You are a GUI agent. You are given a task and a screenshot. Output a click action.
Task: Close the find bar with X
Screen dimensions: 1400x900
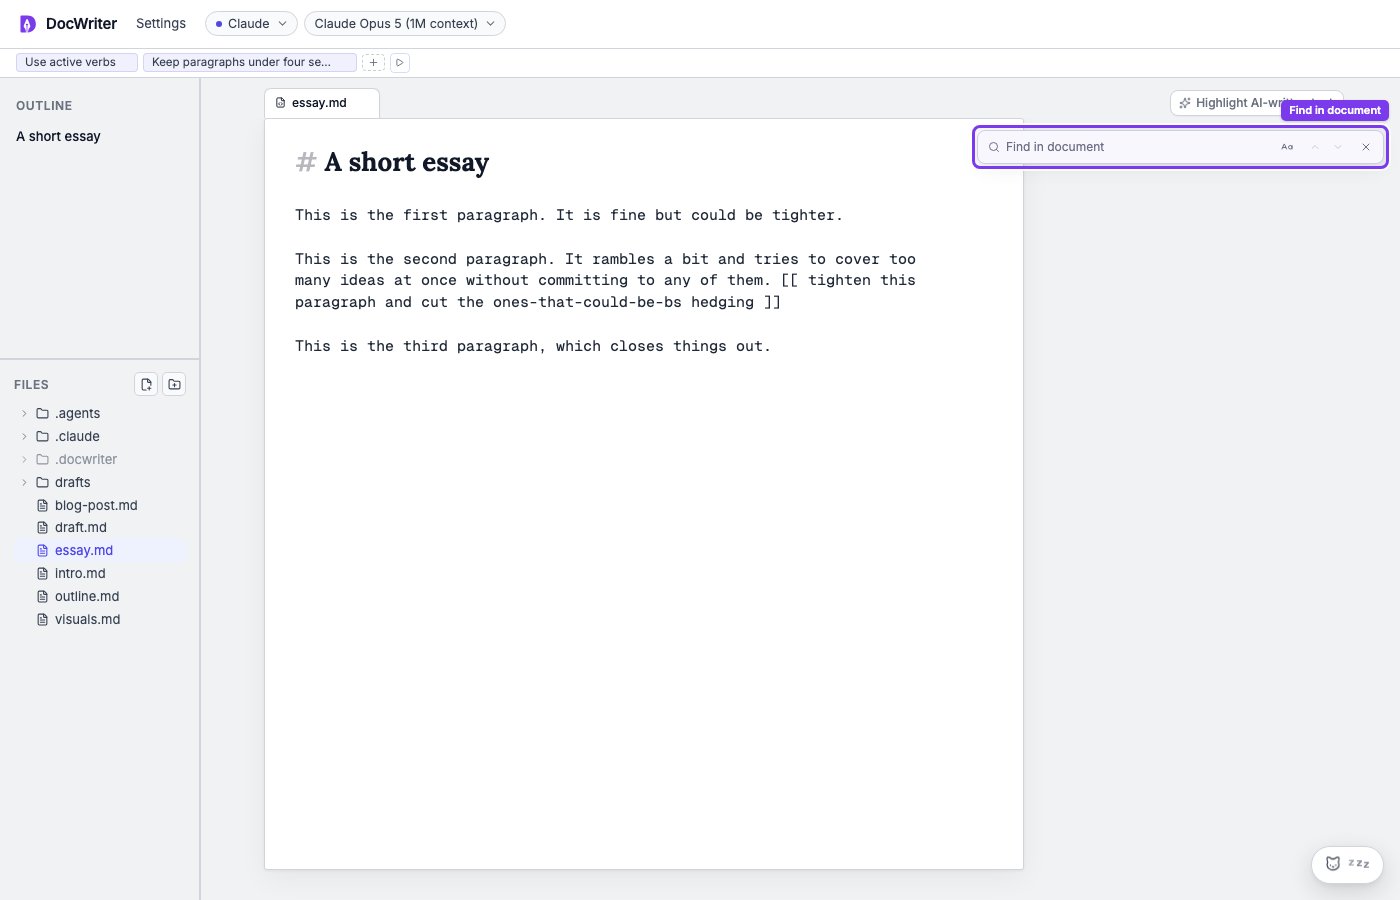1366,147
